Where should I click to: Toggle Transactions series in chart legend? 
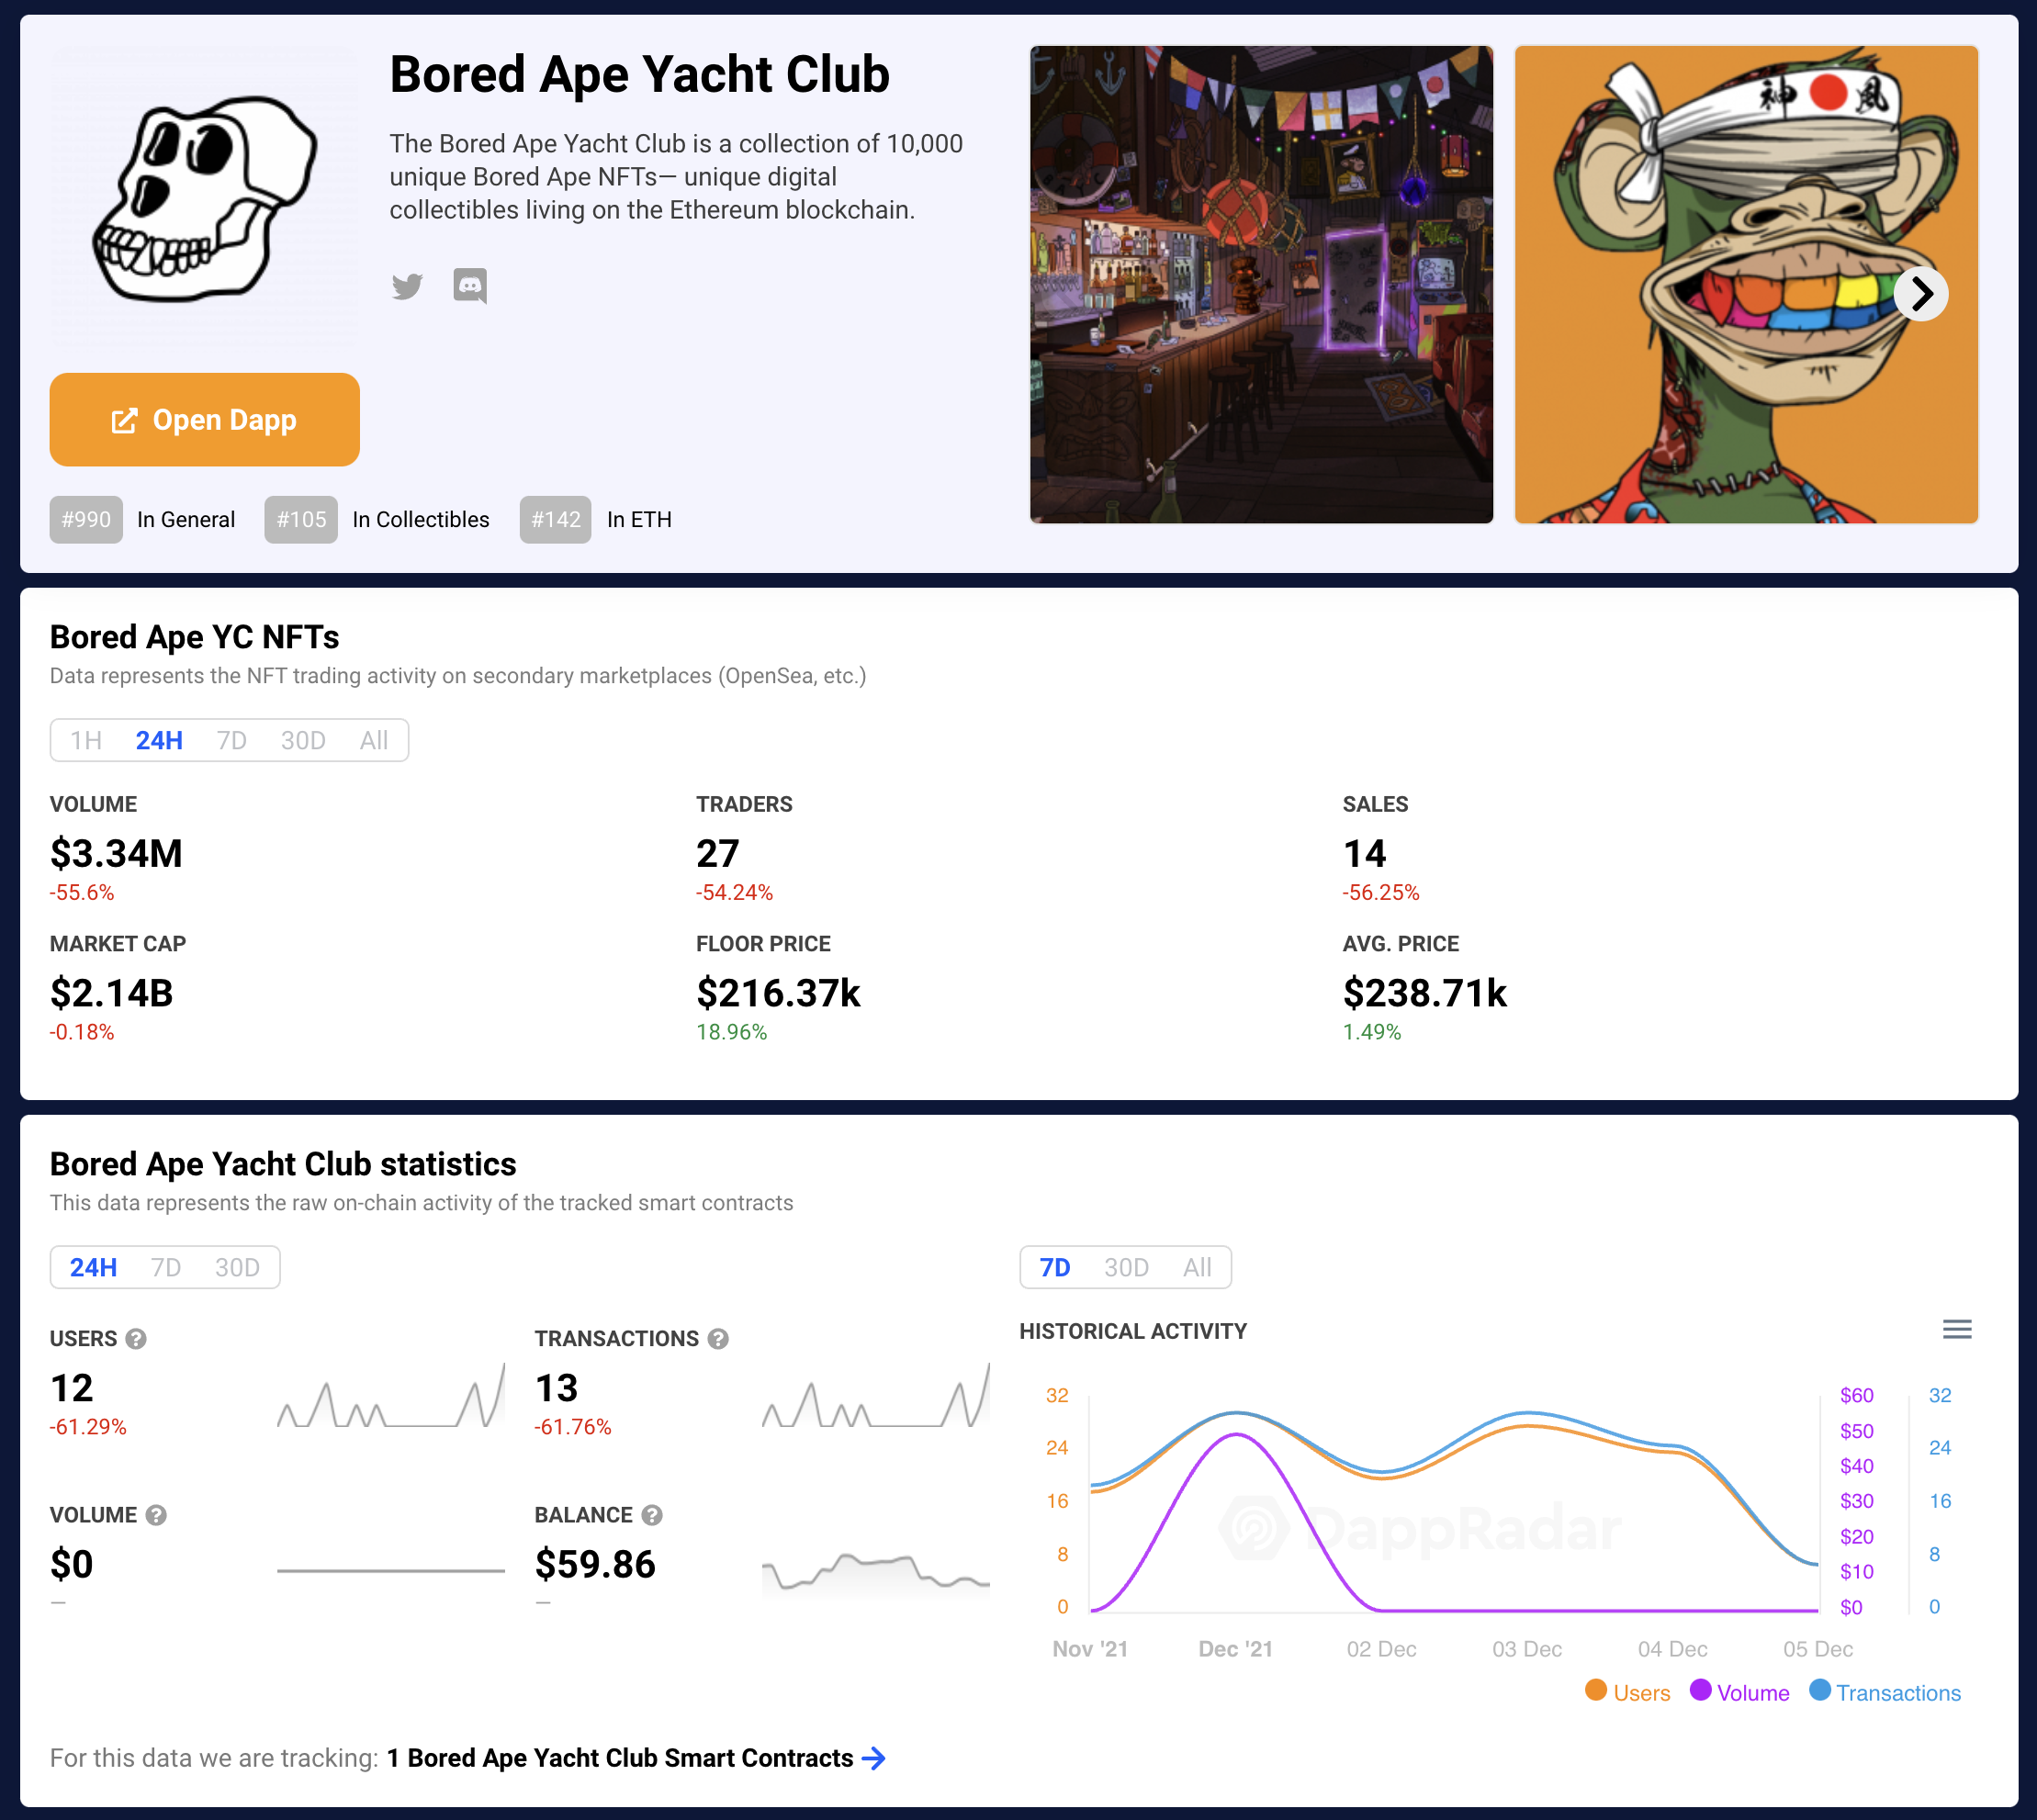coord(1886,1692)
